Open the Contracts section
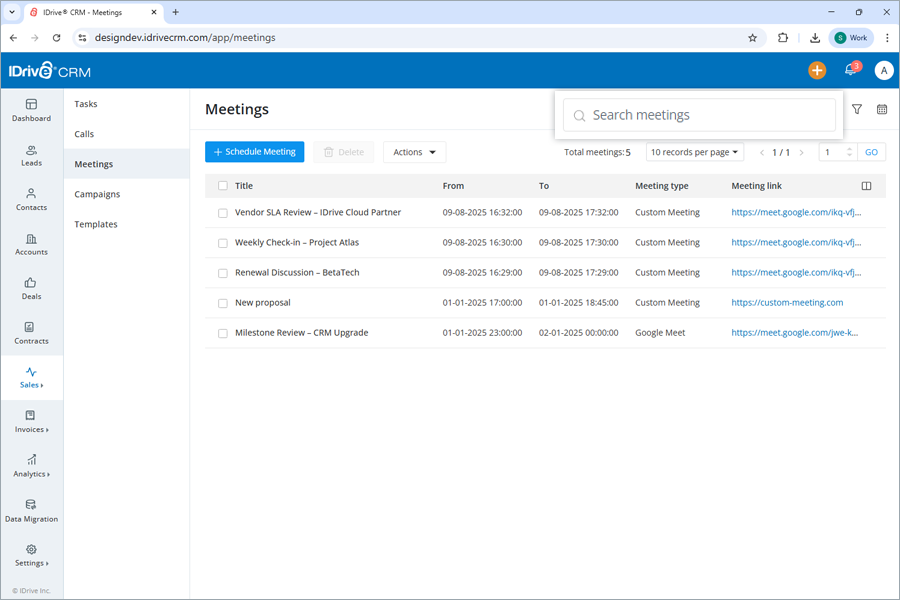The width and height of the screenshot is (900, 600). [x=31, y=335]
